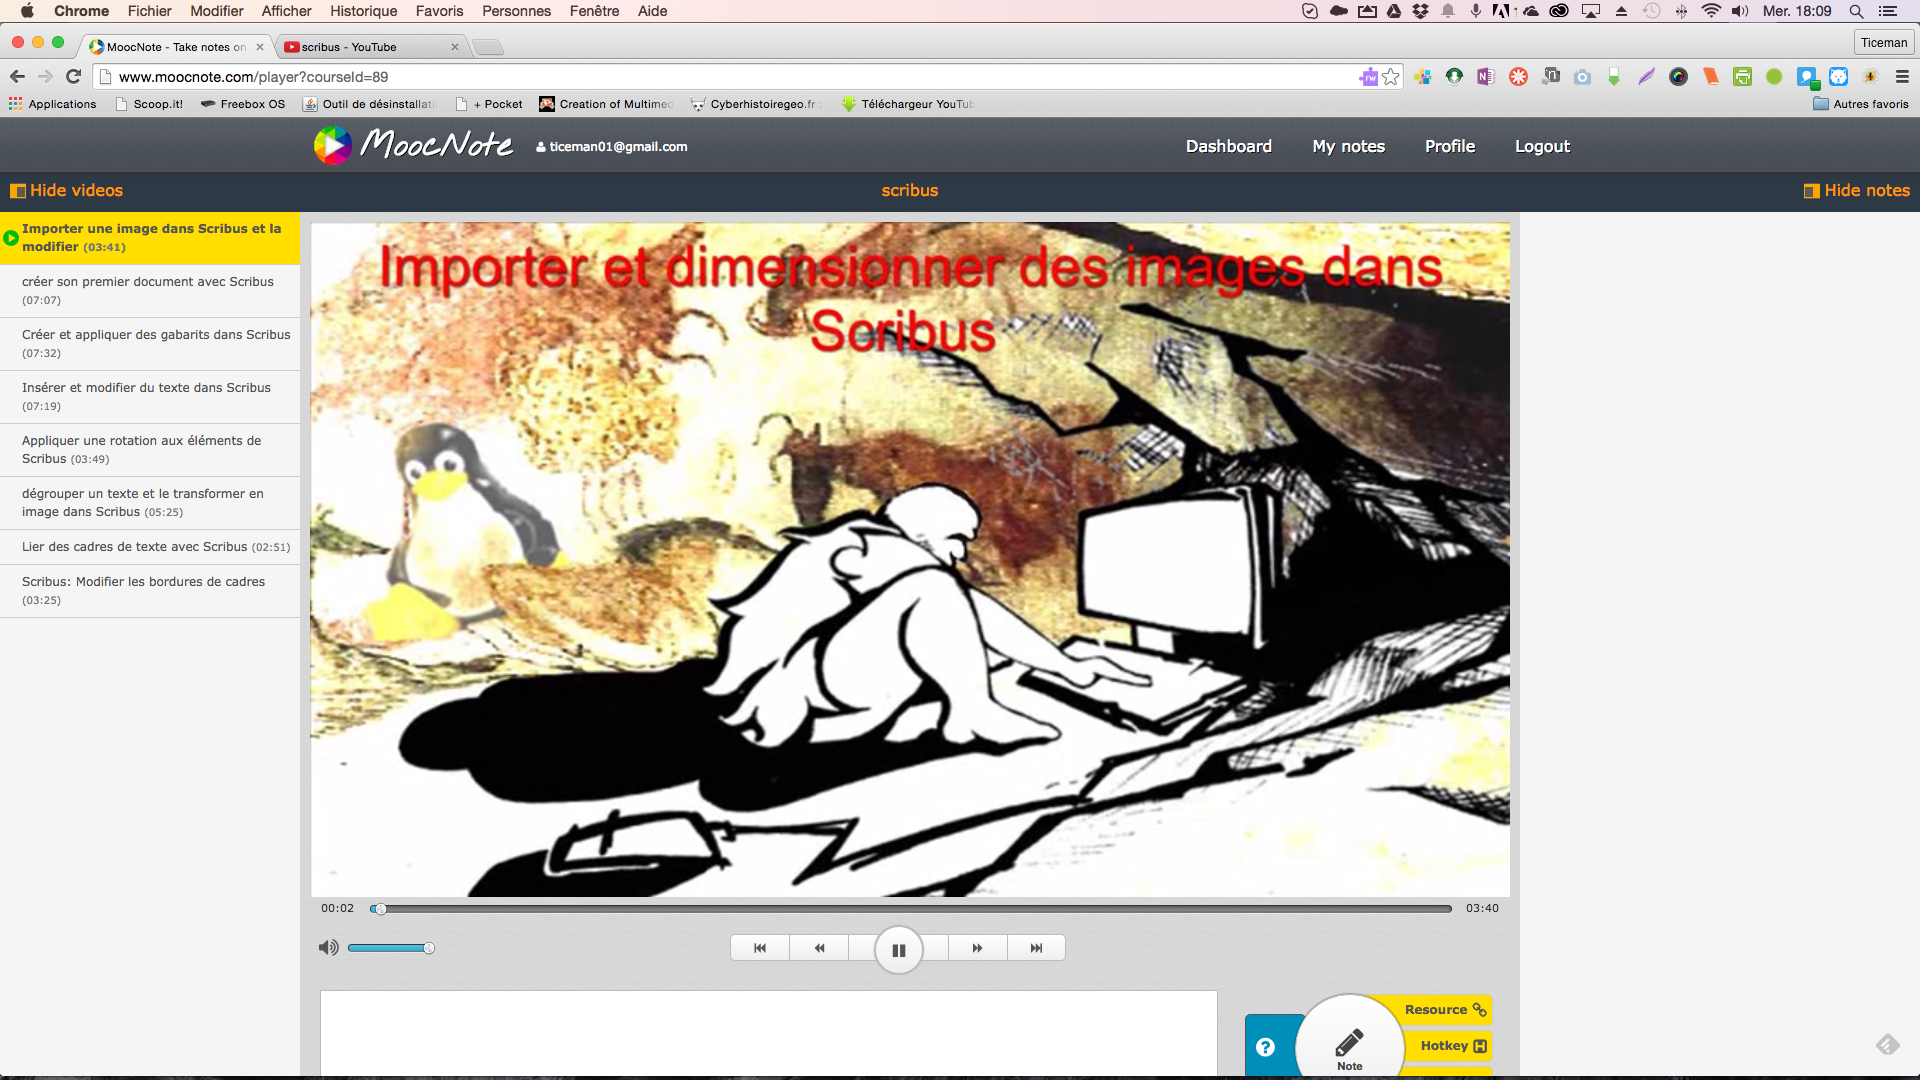Click the browser back arrow

tap(17, 77)
